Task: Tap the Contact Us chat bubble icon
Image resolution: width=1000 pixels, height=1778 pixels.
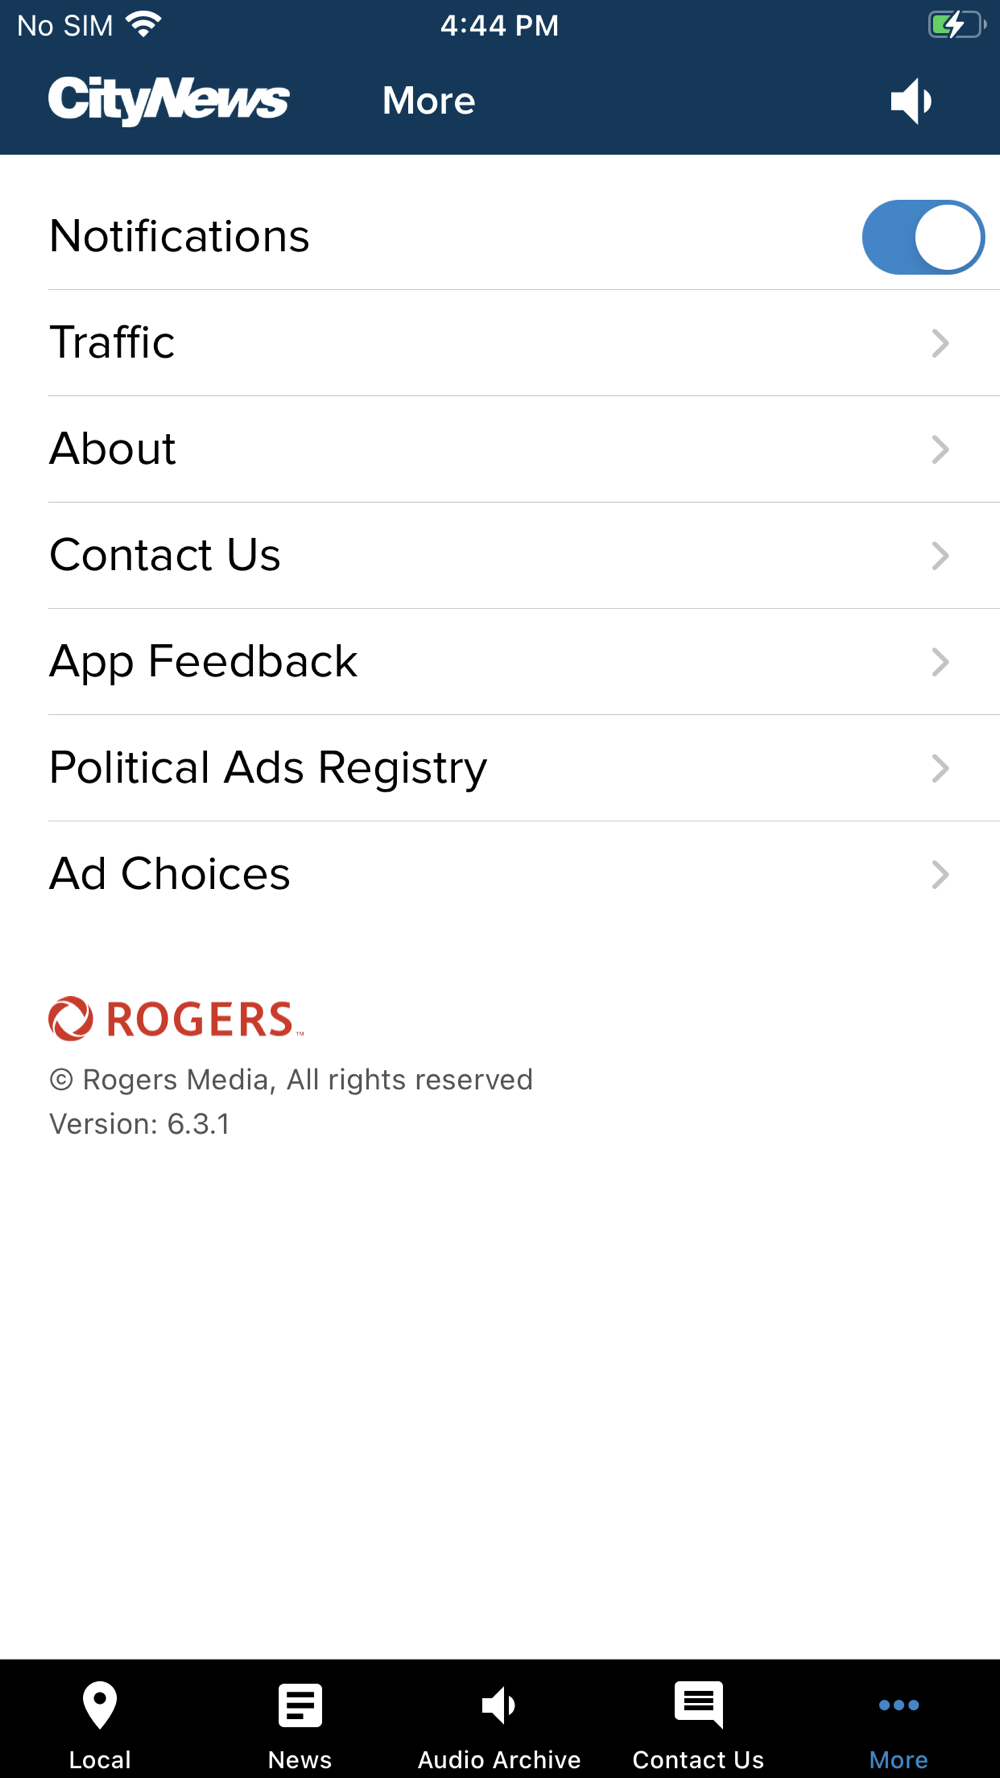Action: [x=698, y=1705]
